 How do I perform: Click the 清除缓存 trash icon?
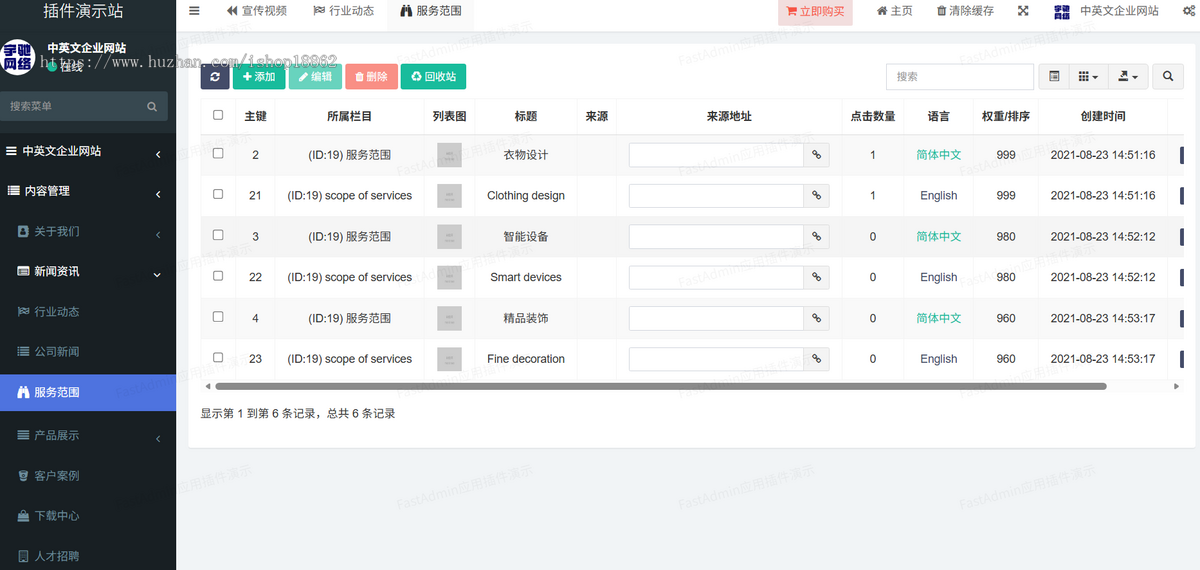(965, 11)
